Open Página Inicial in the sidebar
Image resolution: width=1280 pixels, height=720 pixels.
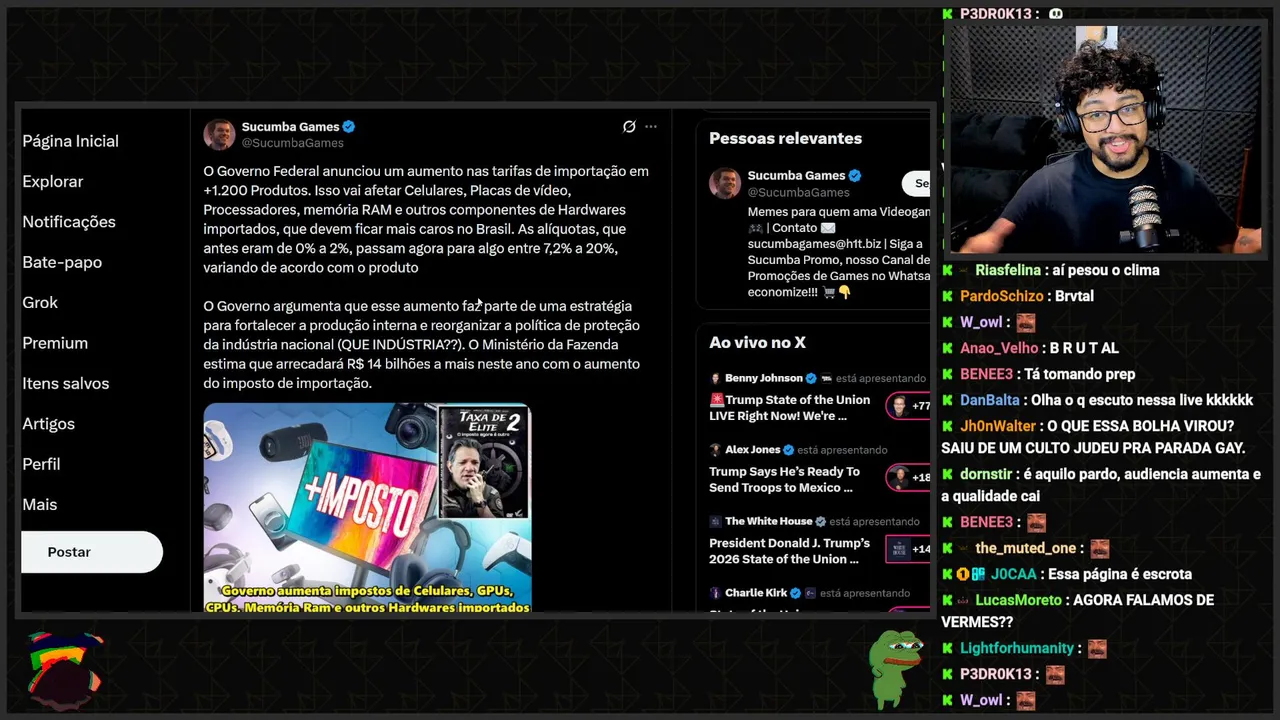click(70, 141)
